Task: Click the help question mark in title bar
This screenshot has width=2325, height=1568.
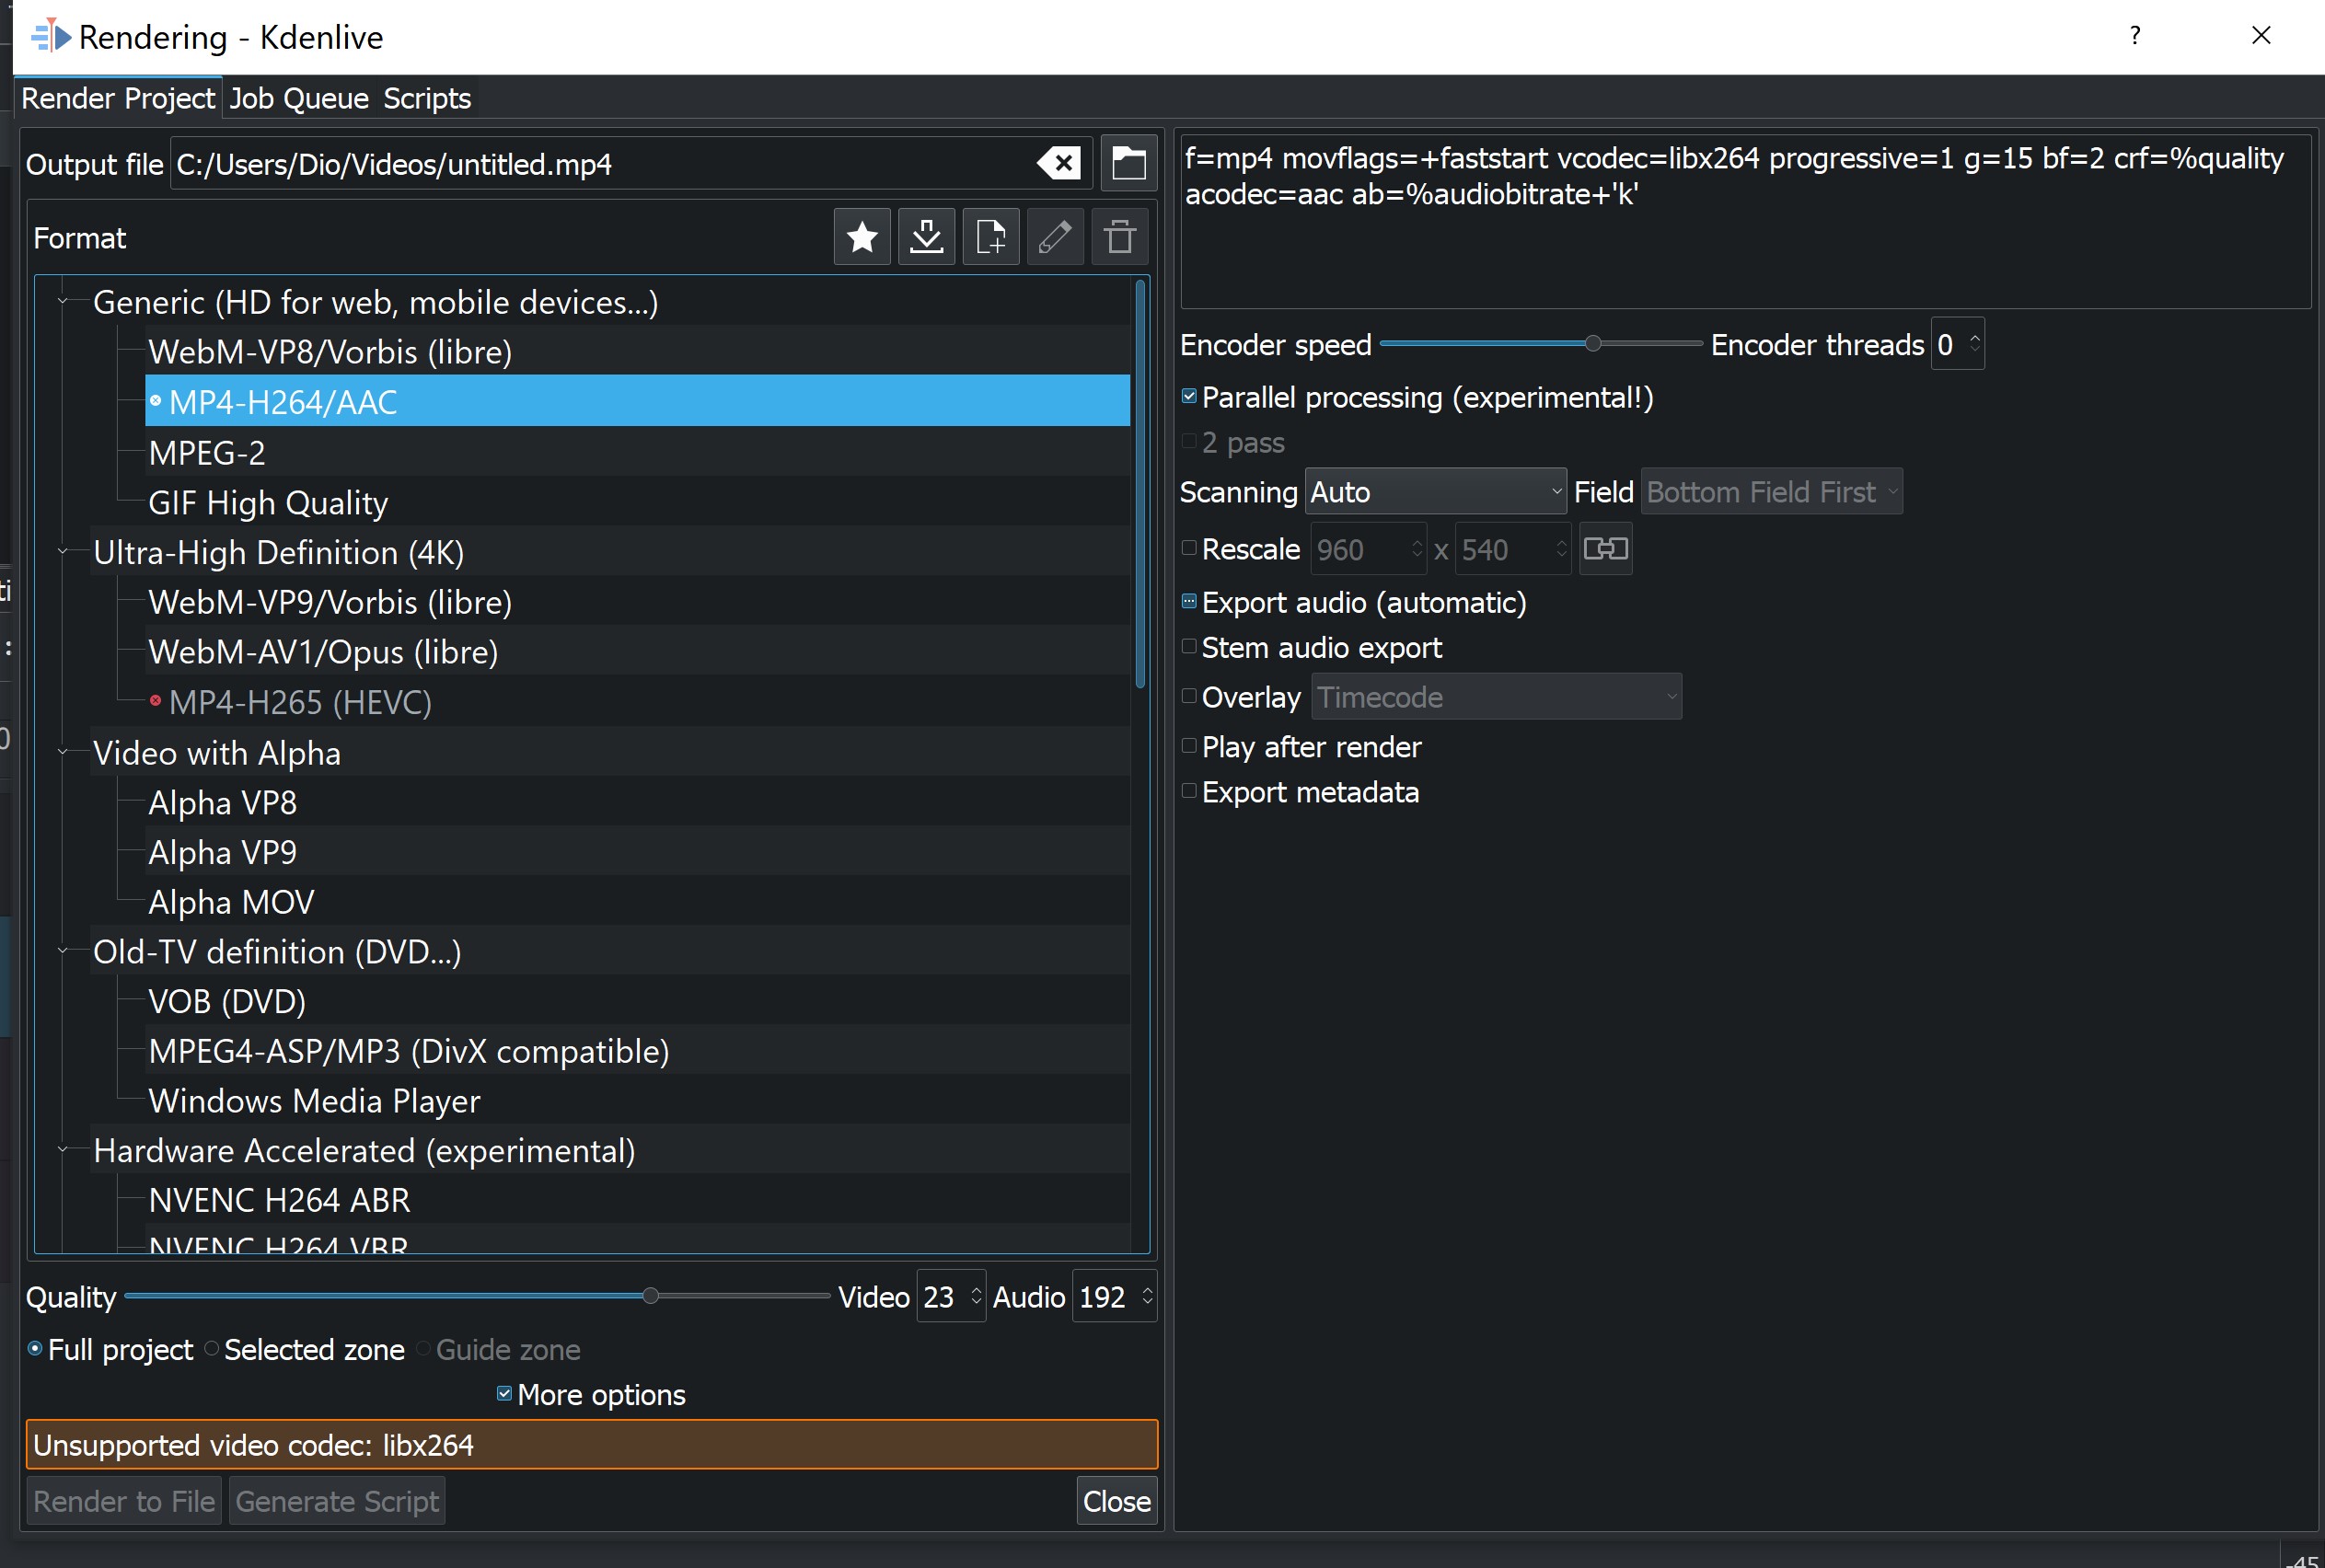Action: (2135, 36)
